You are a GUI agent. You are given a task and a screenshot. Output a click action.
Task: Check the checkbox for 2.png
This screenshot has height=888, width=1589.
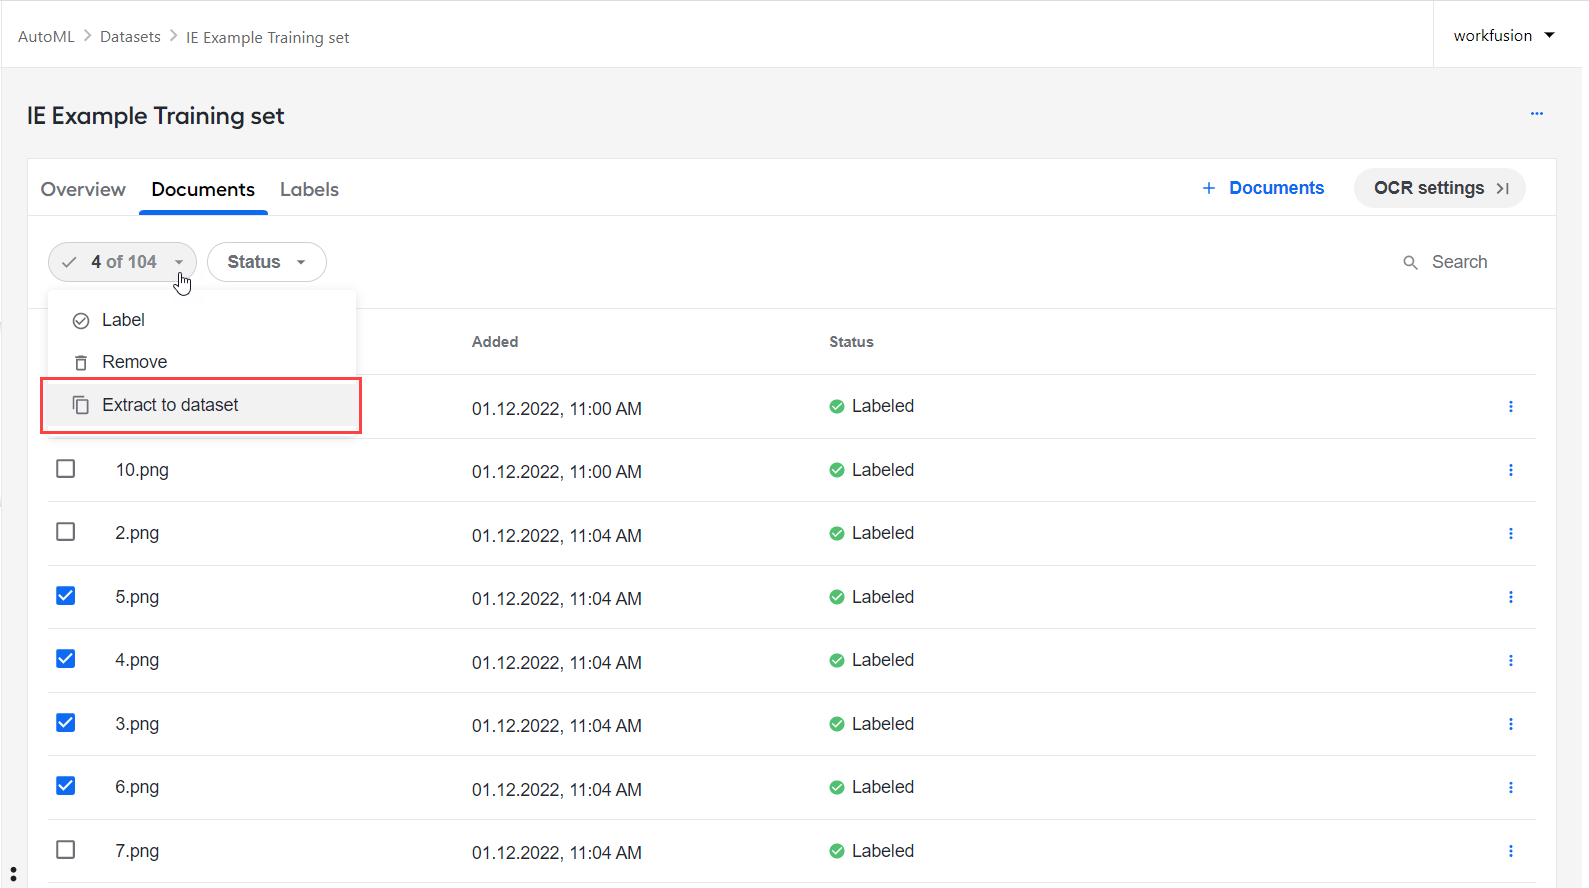point(66,532)
